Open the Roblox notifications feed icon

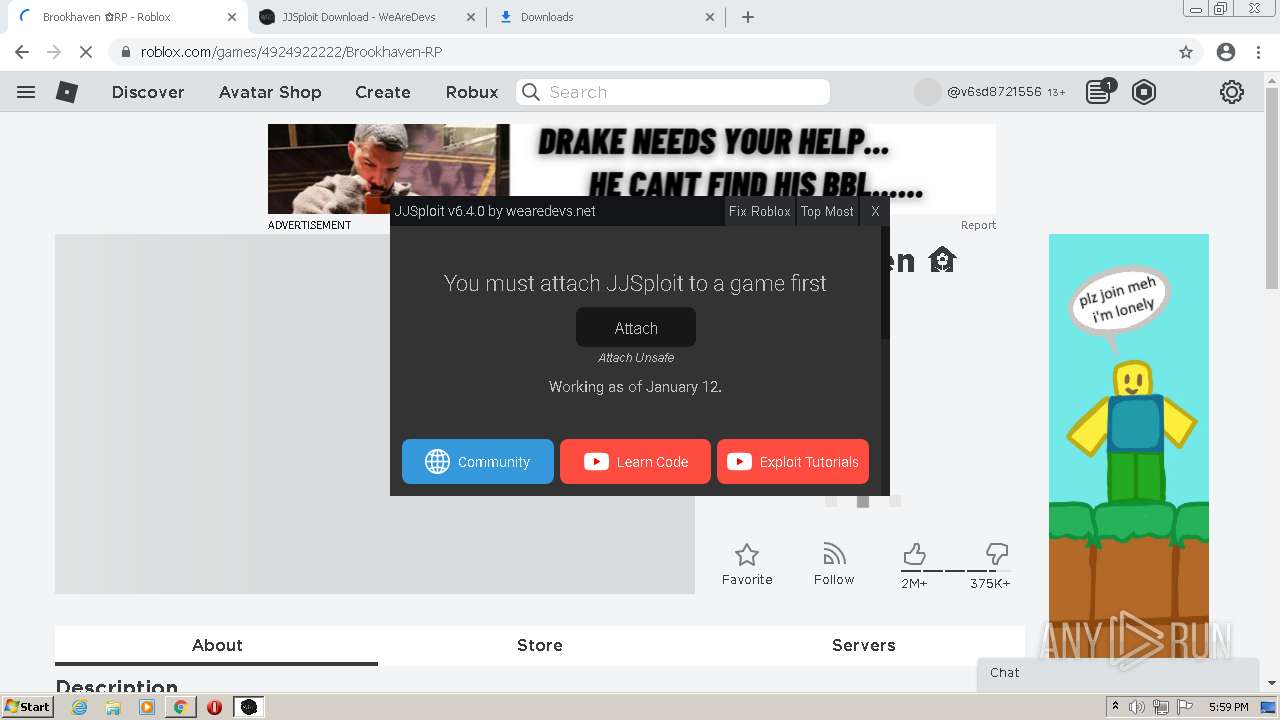[x=1099, y=92]
